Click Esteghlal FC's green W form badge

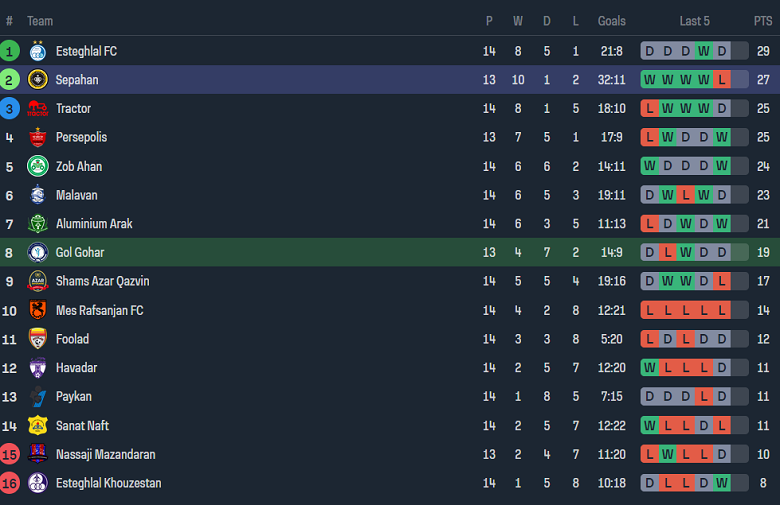click(704, 51)
